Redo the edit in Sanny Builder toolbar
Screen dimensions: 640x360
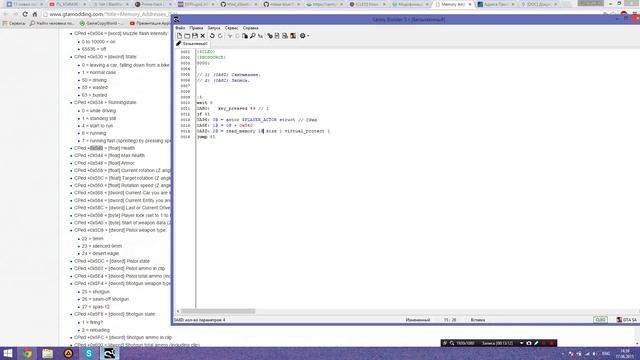(x=220, y=36)
